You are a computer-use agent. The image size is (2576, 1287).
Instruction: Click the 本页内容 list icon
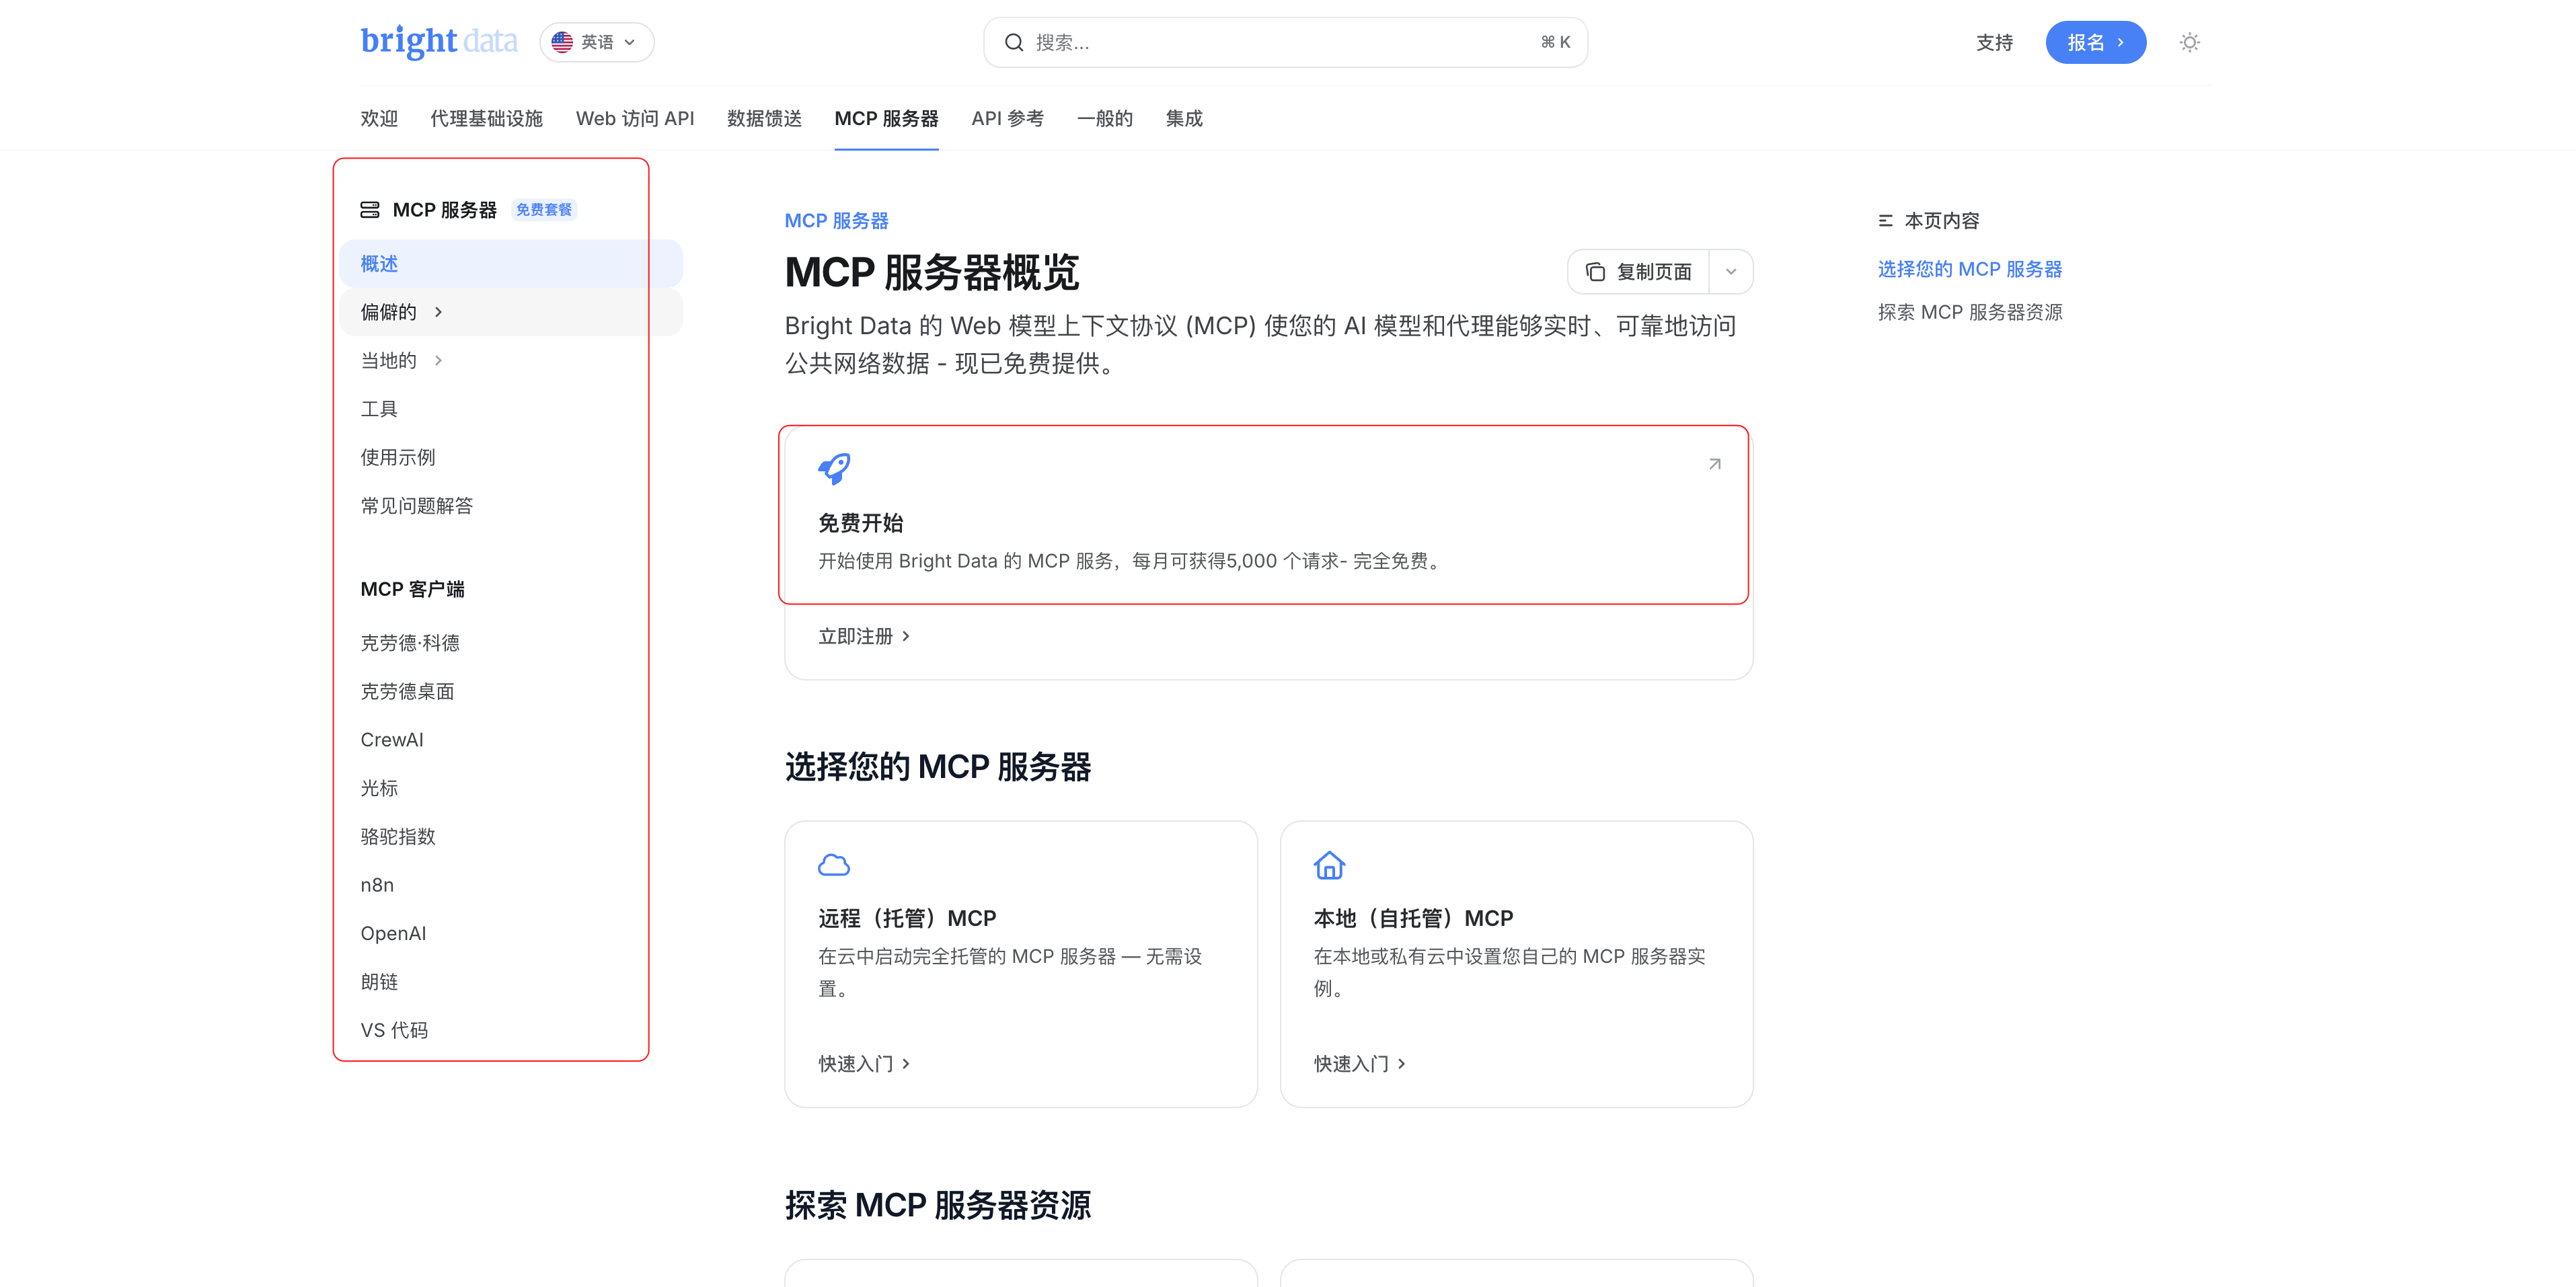click(x=1885, y=220)
